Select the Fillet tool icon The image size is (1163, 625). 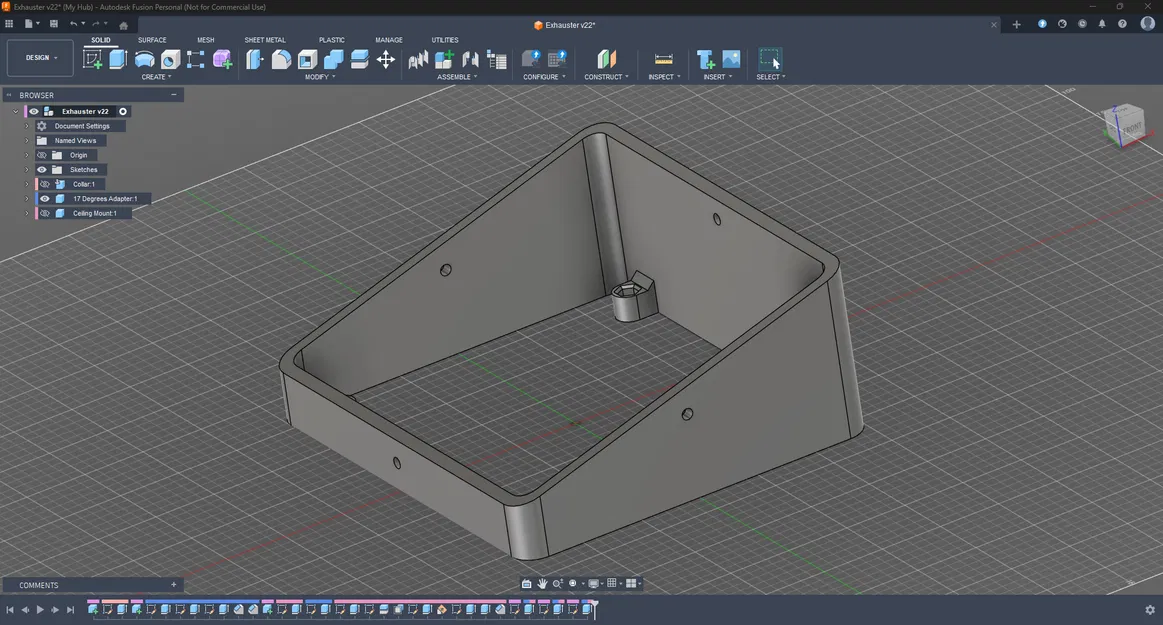tap(282, 60)
